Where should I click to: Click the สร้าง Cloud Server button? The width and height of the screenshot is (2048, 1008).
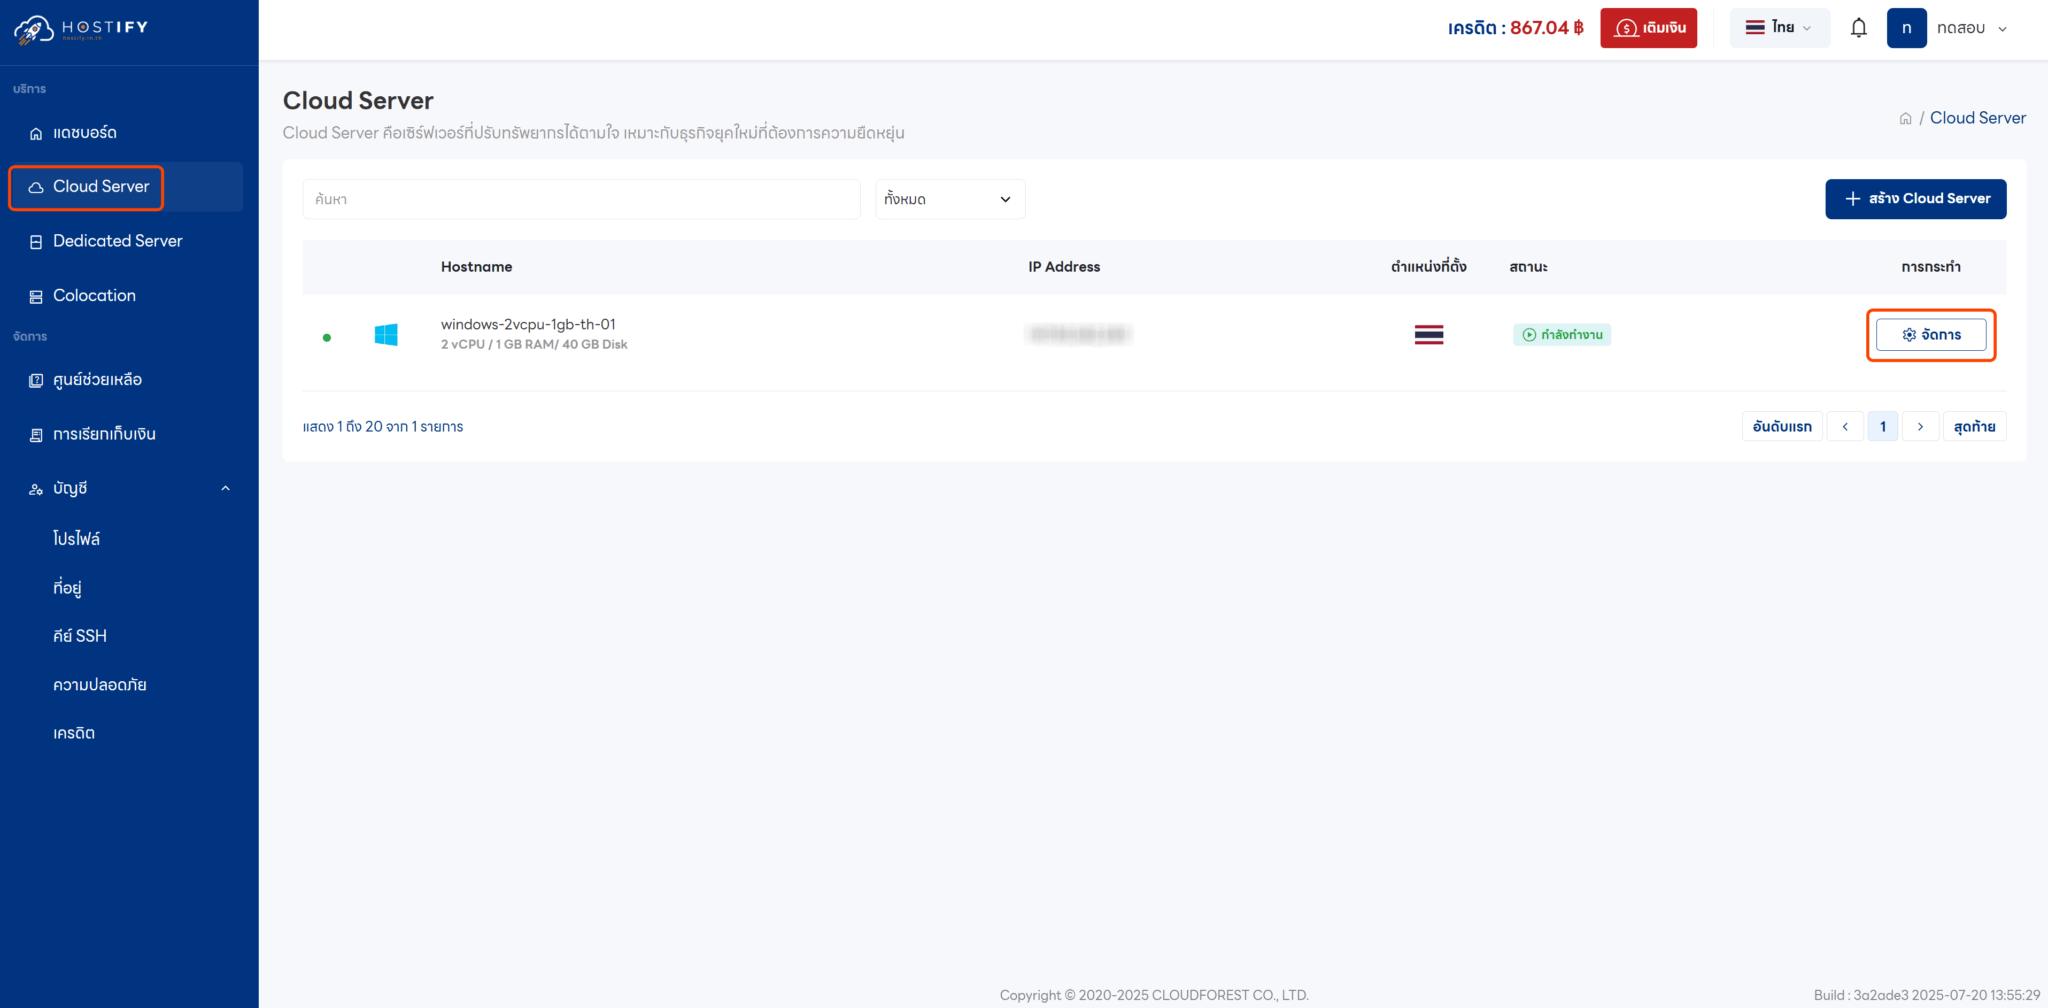pyautogui.click(x=1914, y=198)
